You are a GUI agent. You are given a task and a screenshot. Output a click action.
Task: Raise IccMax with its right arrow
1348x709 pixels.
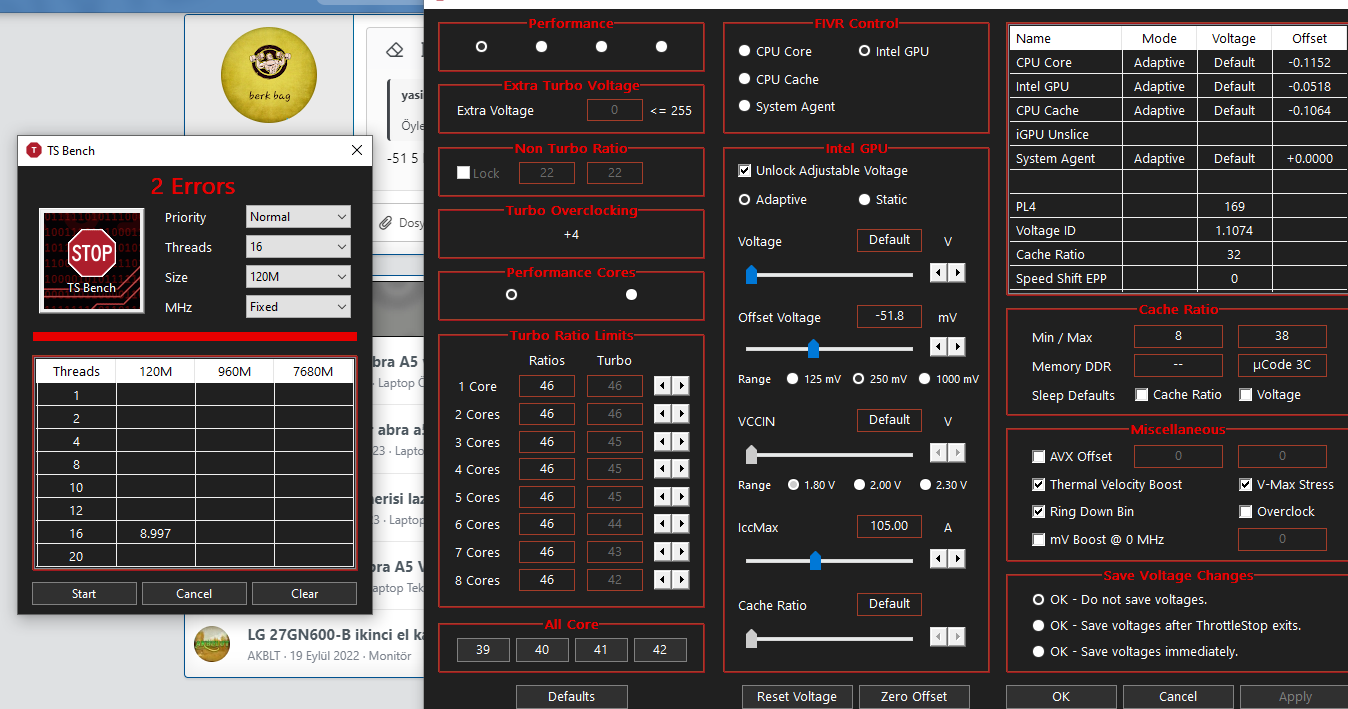coord(957,557)
